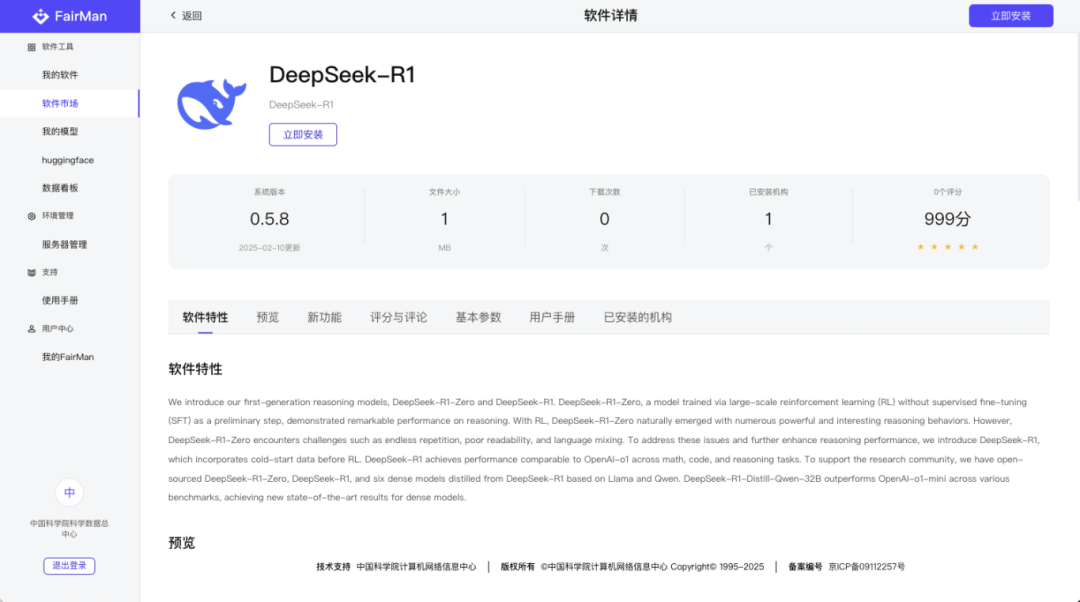Open the 已安装的机构 tab

[637, 318]
